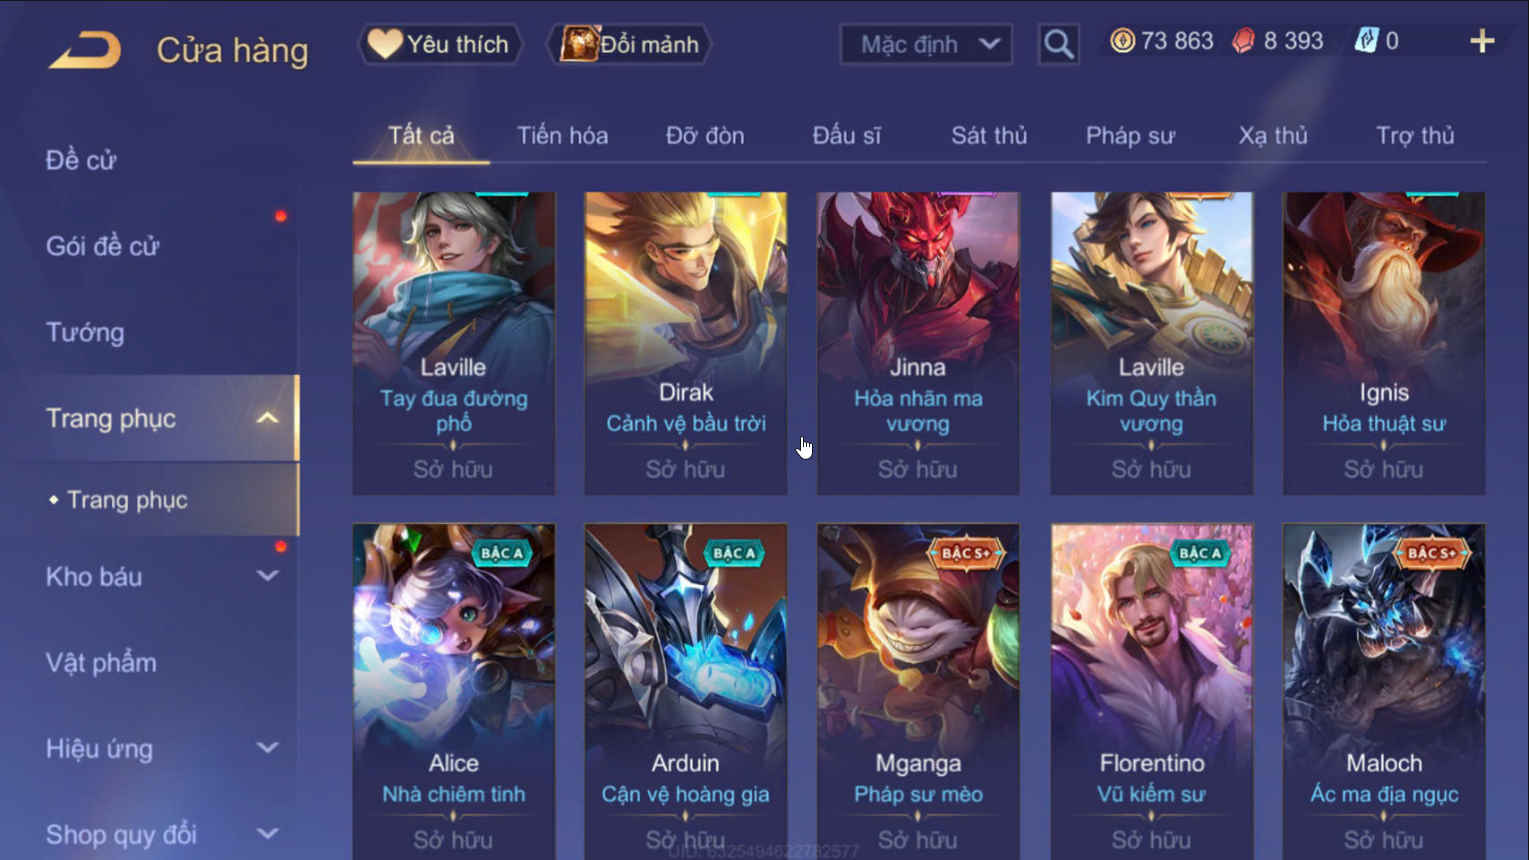Open the search magnifier icon
The width and height of the screenshot is (1529, 860).
[x=1058, y=44]
